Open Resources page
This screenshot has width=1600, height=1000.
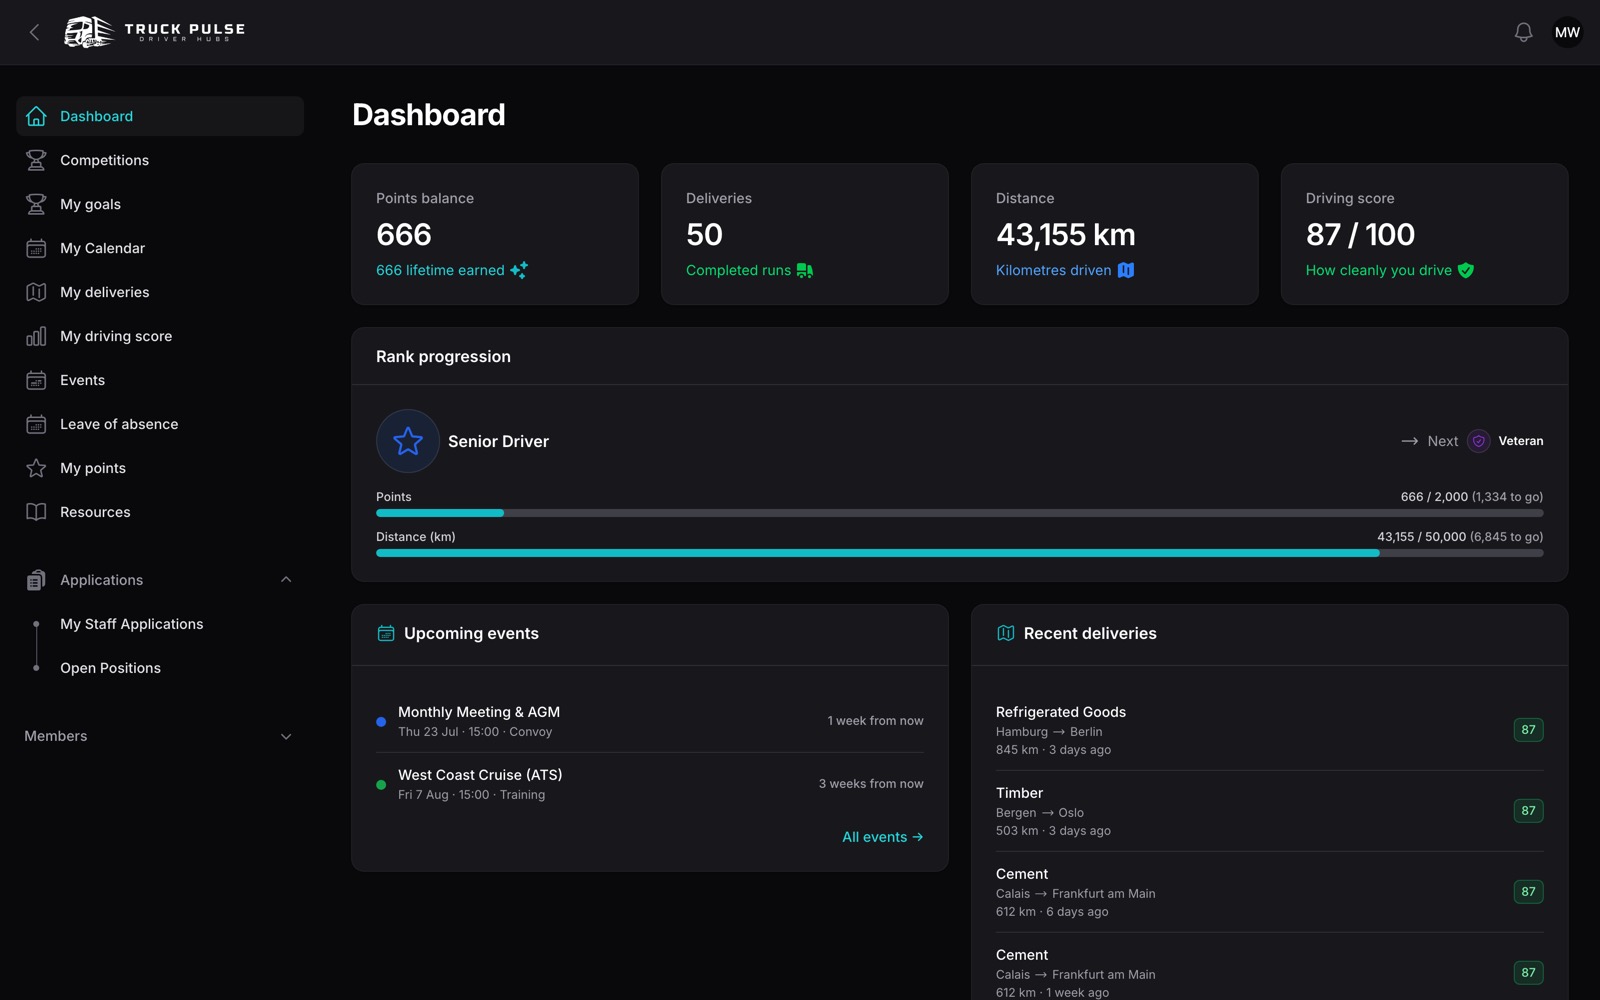pyautogui.click(x=160, y=512)
